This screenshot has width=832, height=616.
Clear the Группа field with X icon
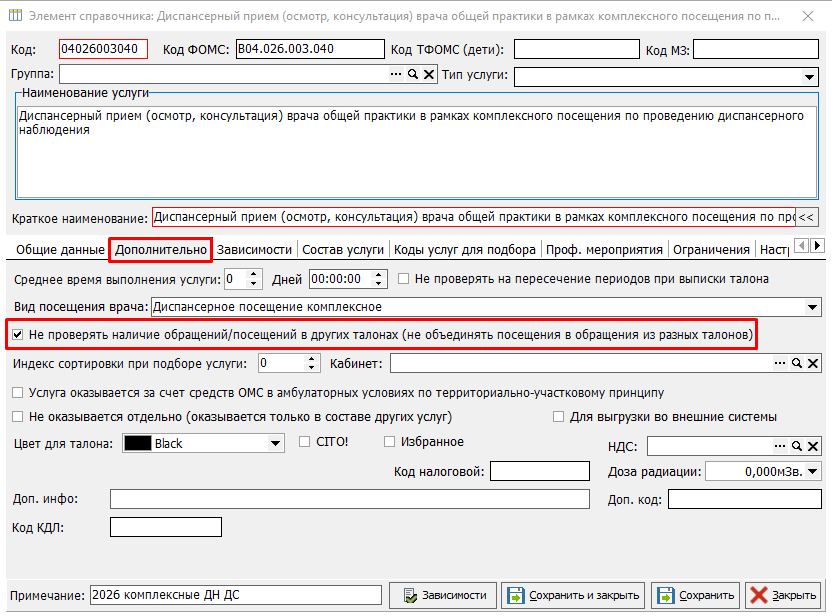[429, 74]
